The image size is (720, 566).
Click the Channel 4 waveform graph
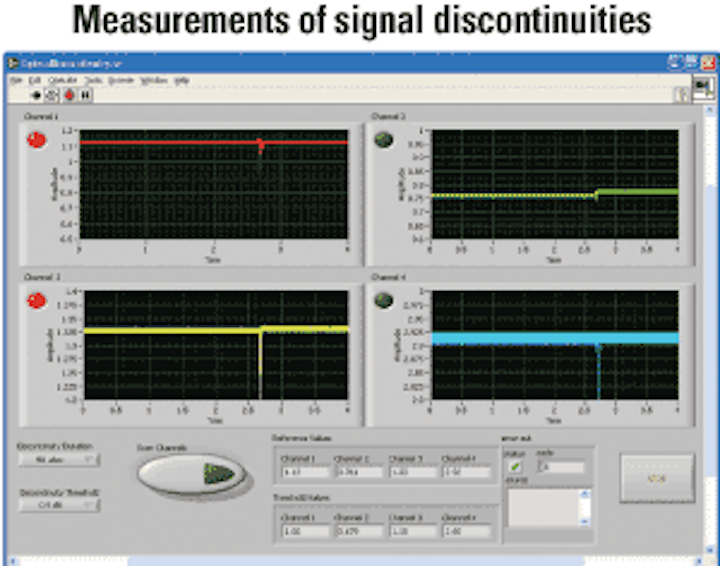[x=555, y=345]
